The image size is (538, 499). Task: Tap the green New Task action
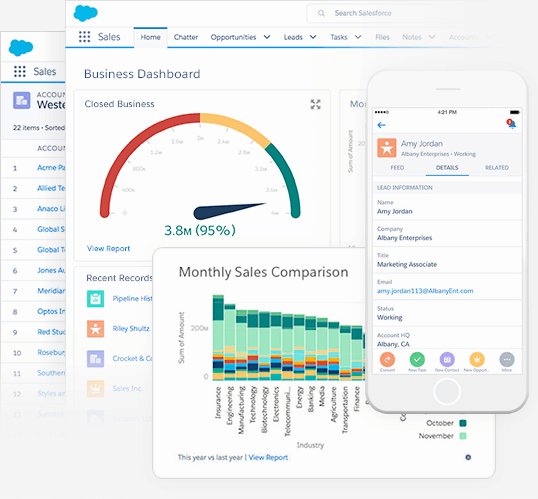tap(417, 360)
